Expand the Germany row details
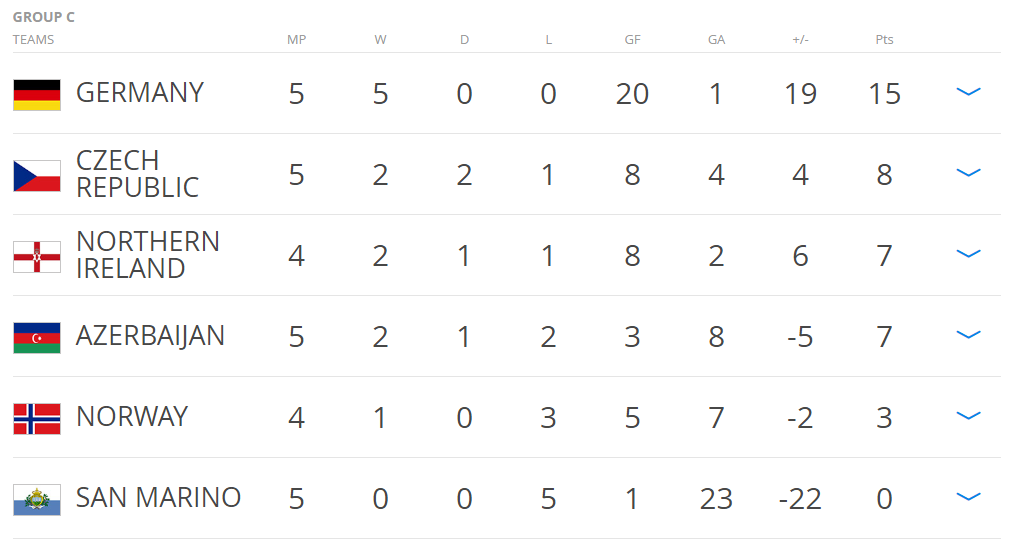1013x547 pixels. tap(968, 92)
